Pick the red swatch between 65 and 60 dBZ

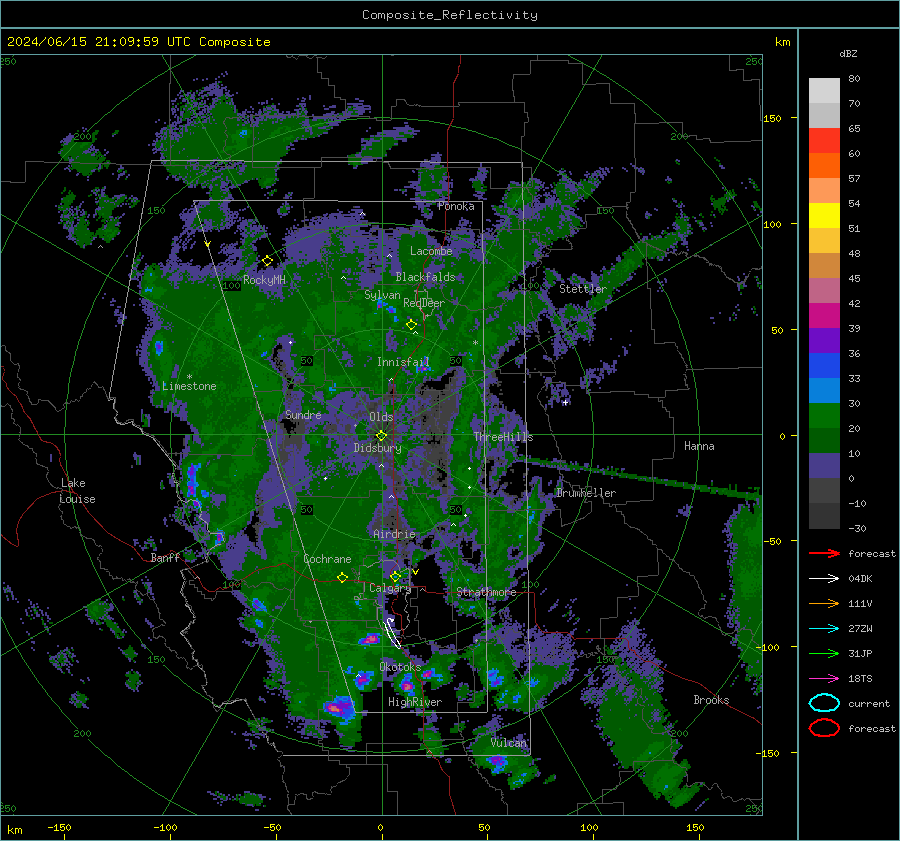[x=824, y=140]
